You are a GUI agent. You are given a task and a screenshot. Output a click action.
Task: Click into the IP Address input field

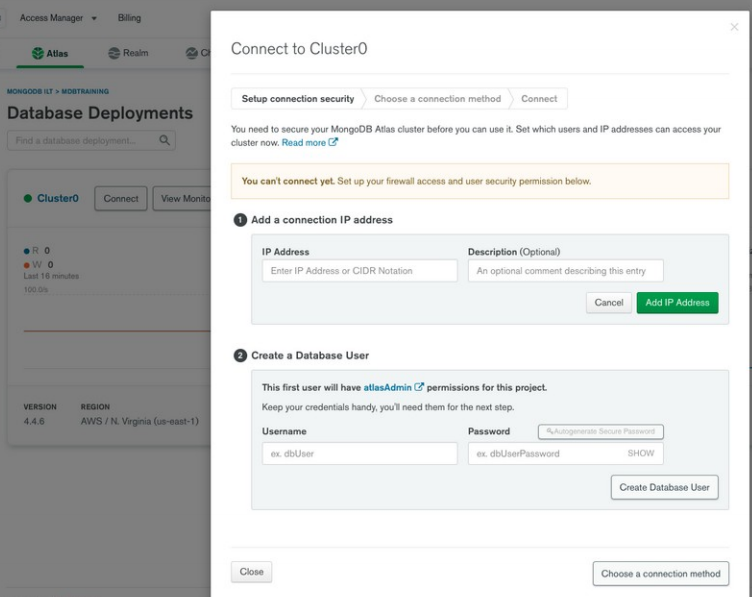(359, 271)
